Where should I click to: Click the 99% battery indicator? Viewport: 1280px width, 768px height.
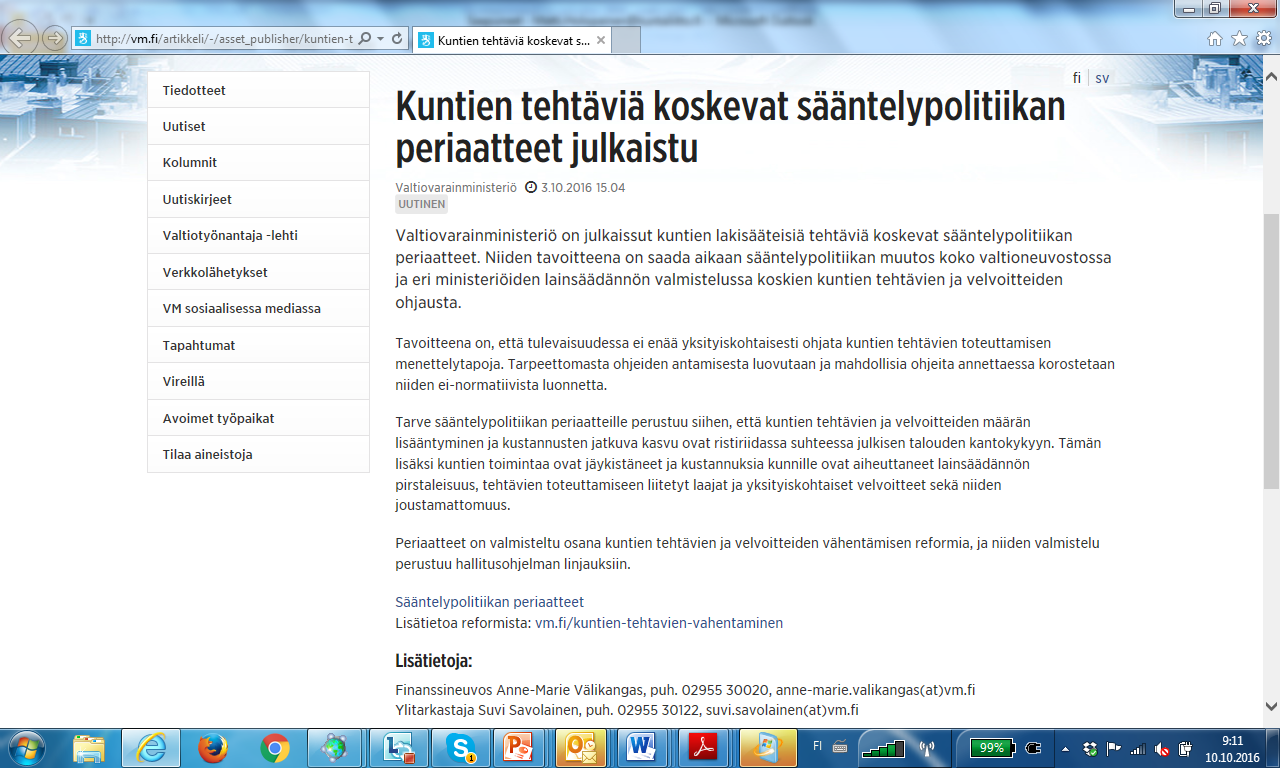point(992,748)
